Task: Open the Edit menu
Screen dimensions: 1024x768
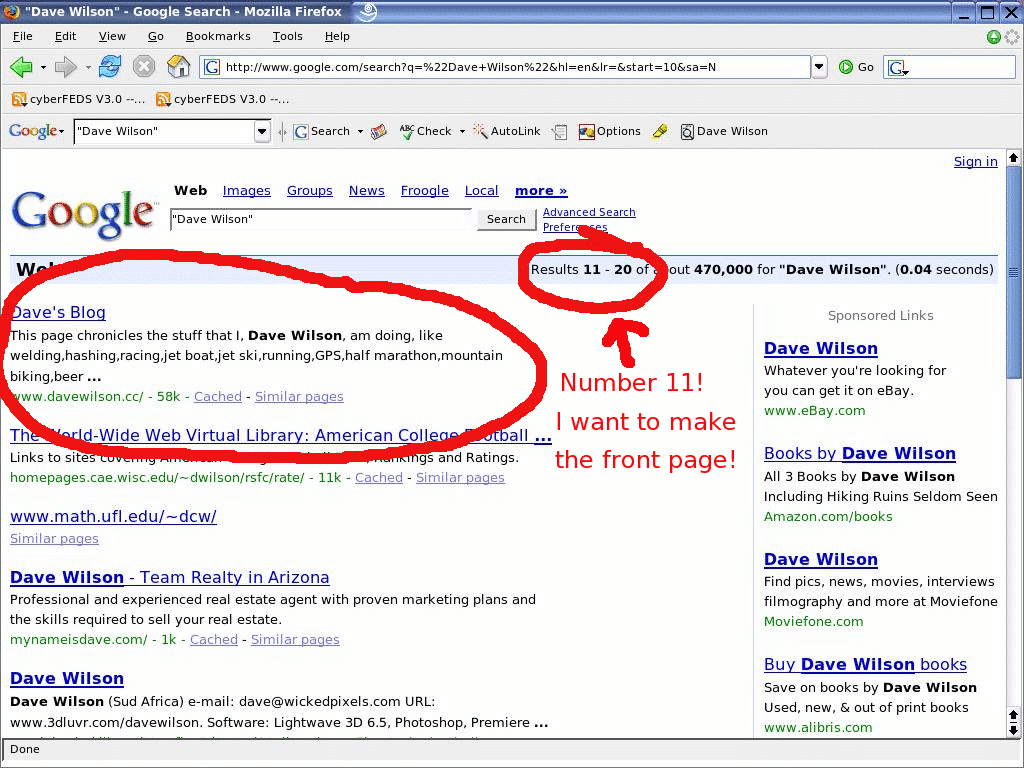Action: pos(65,37)
